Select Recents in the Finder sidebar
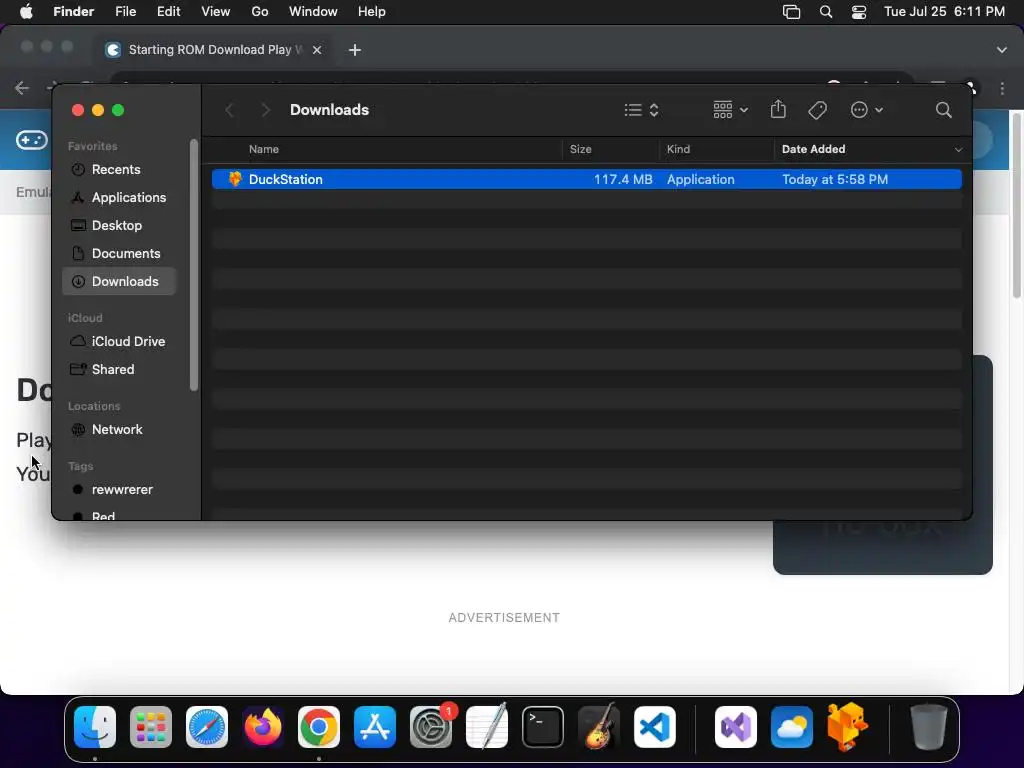Screen dimensions: 1024x768 coord(119,169)
